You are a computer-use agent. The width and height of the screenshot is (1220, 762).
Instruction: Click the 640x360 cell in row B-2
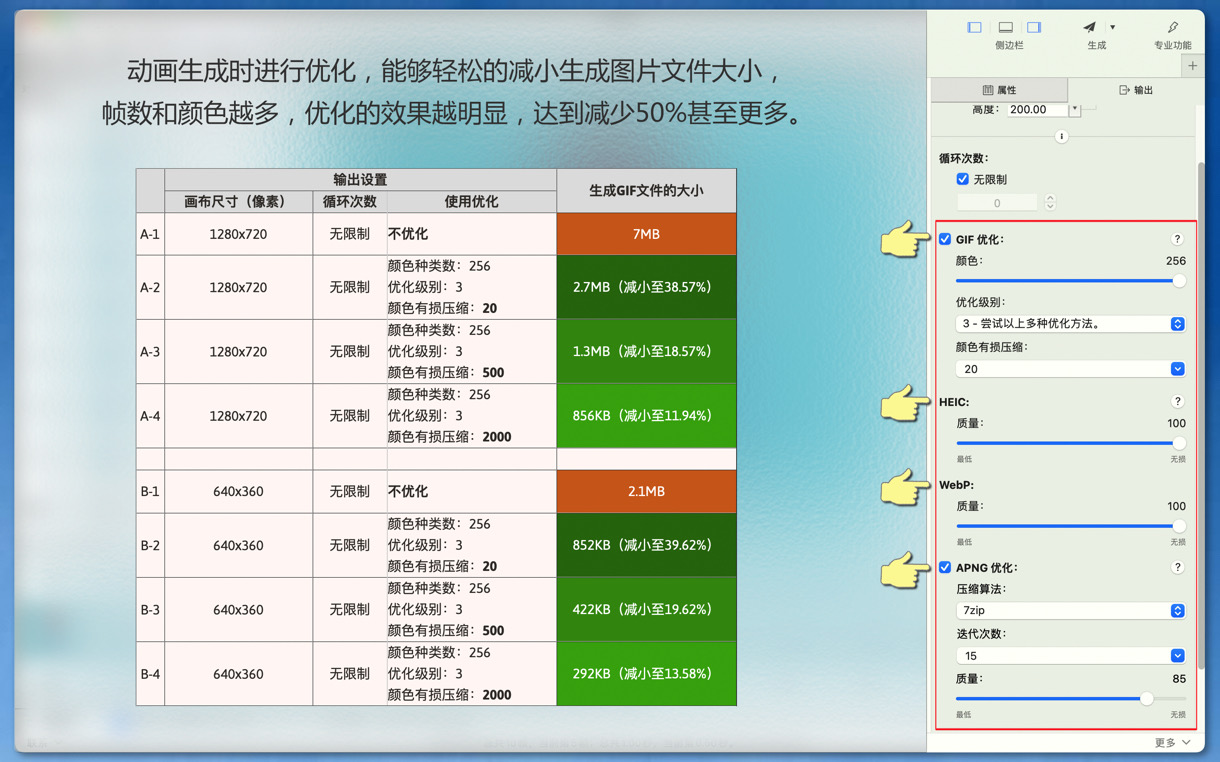point(238,545)
